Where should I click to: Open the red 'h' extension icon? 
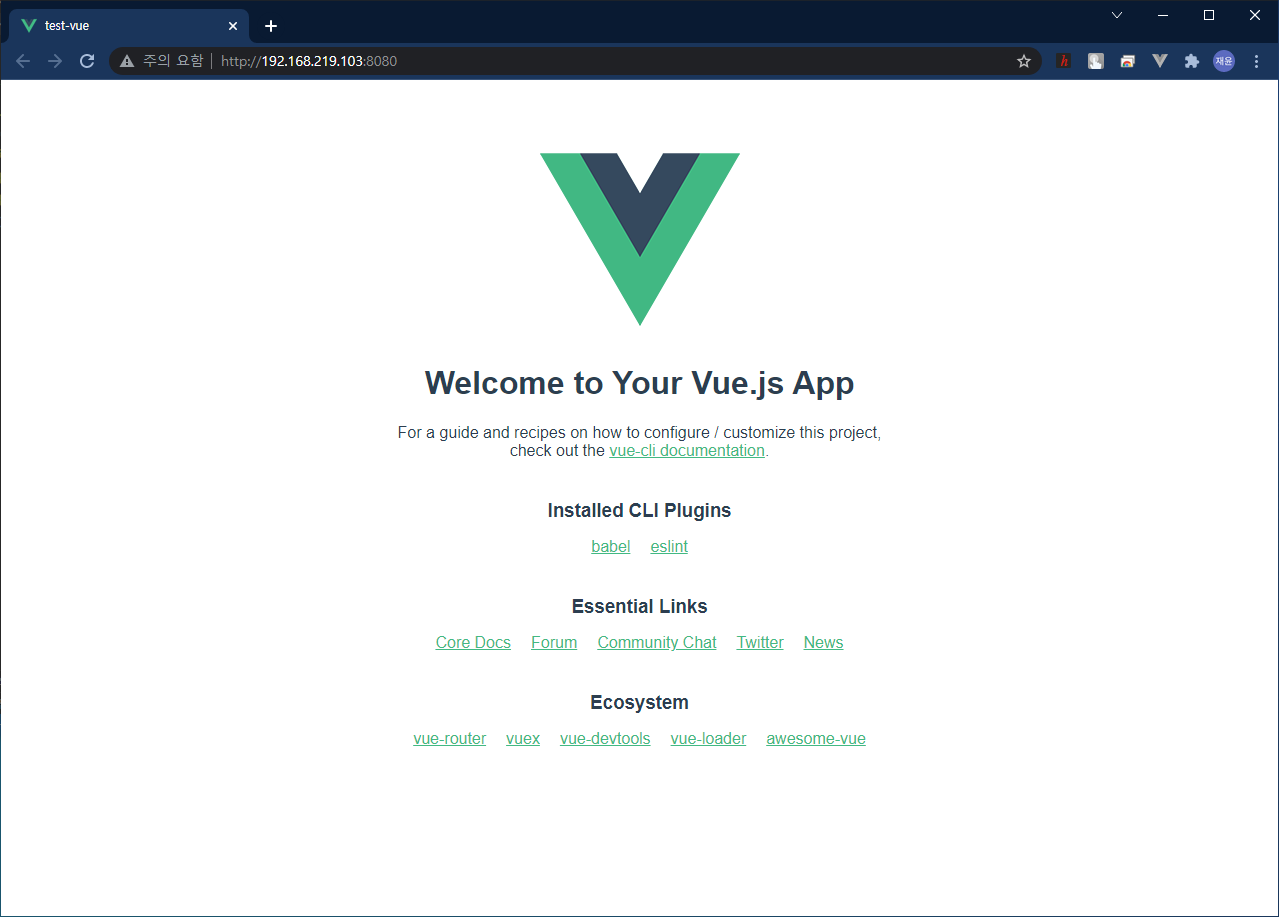pyautogui.click(x=1064, y=61)
